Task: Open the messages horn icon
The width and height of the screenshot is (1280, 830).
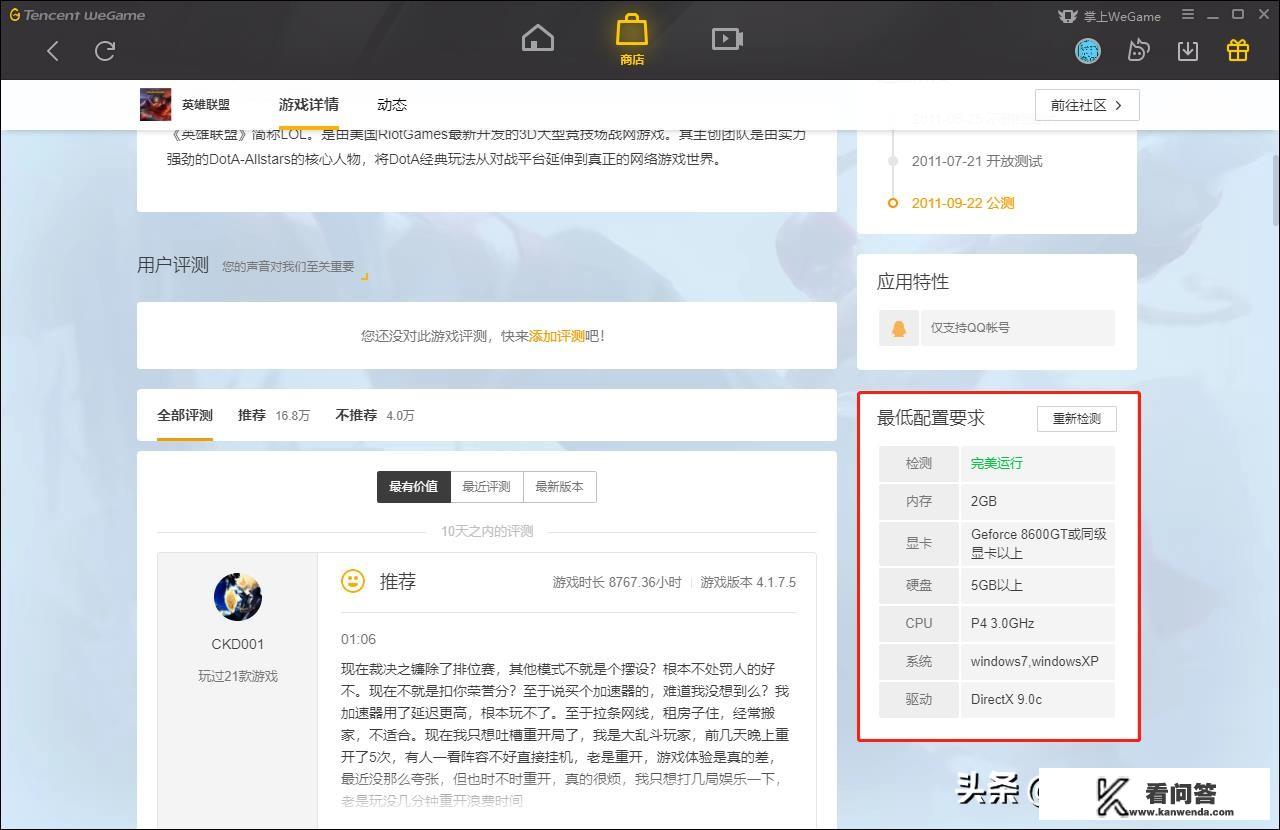Action: [x=1138, y=51]
